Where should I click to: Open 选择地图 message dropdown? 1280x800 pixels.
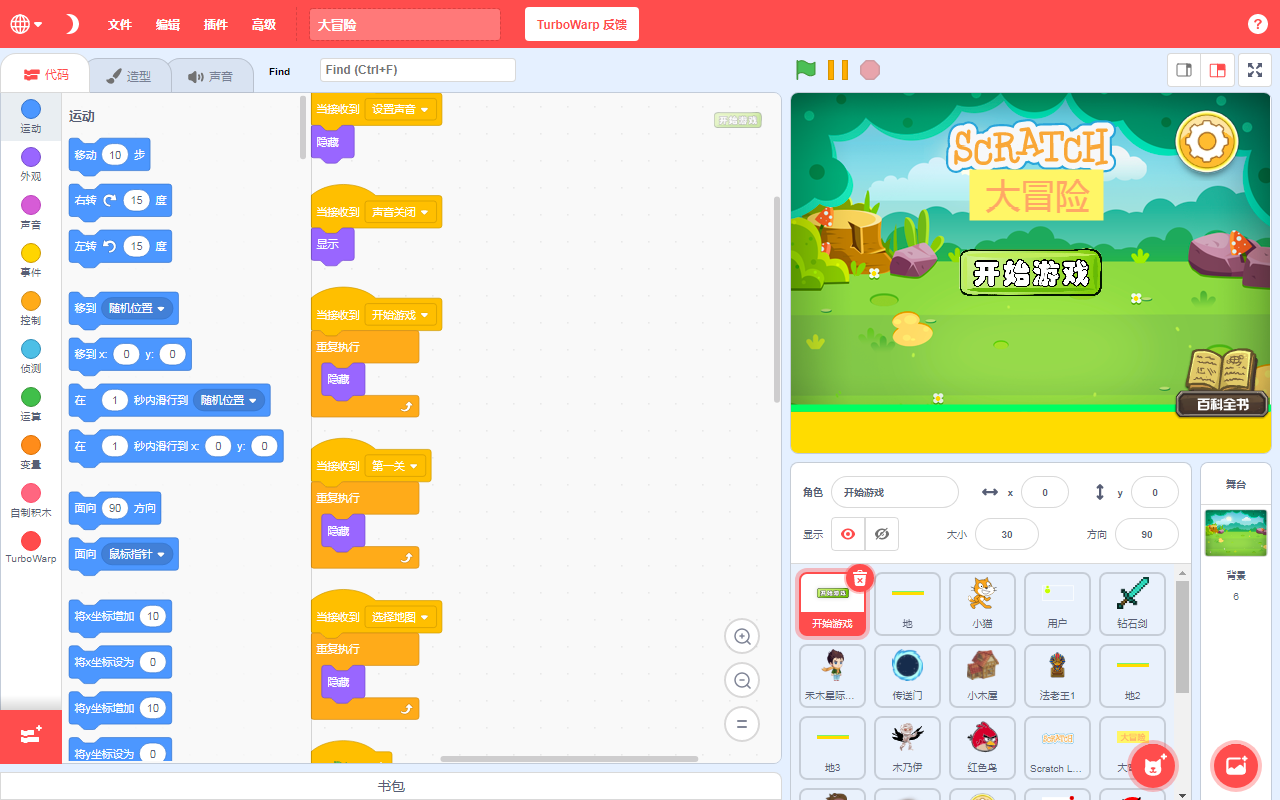[x=401, y=617]
